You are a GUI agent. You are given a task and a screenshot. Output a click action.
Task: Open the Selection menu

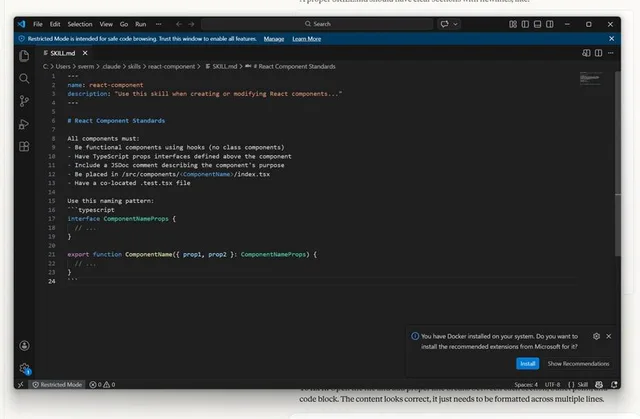(x=80, y=24)
